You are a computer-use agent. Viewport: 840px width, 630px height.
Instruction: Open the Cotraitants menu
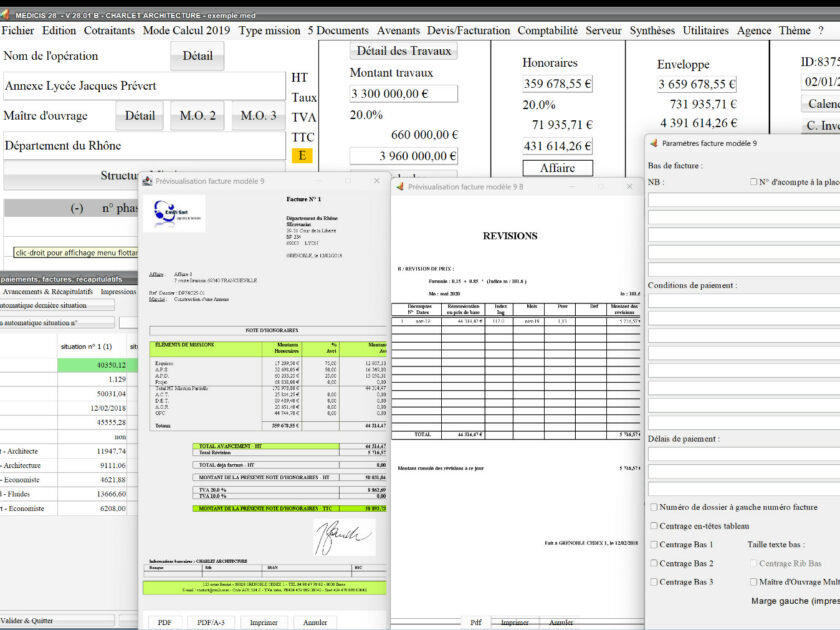(109, 31)
